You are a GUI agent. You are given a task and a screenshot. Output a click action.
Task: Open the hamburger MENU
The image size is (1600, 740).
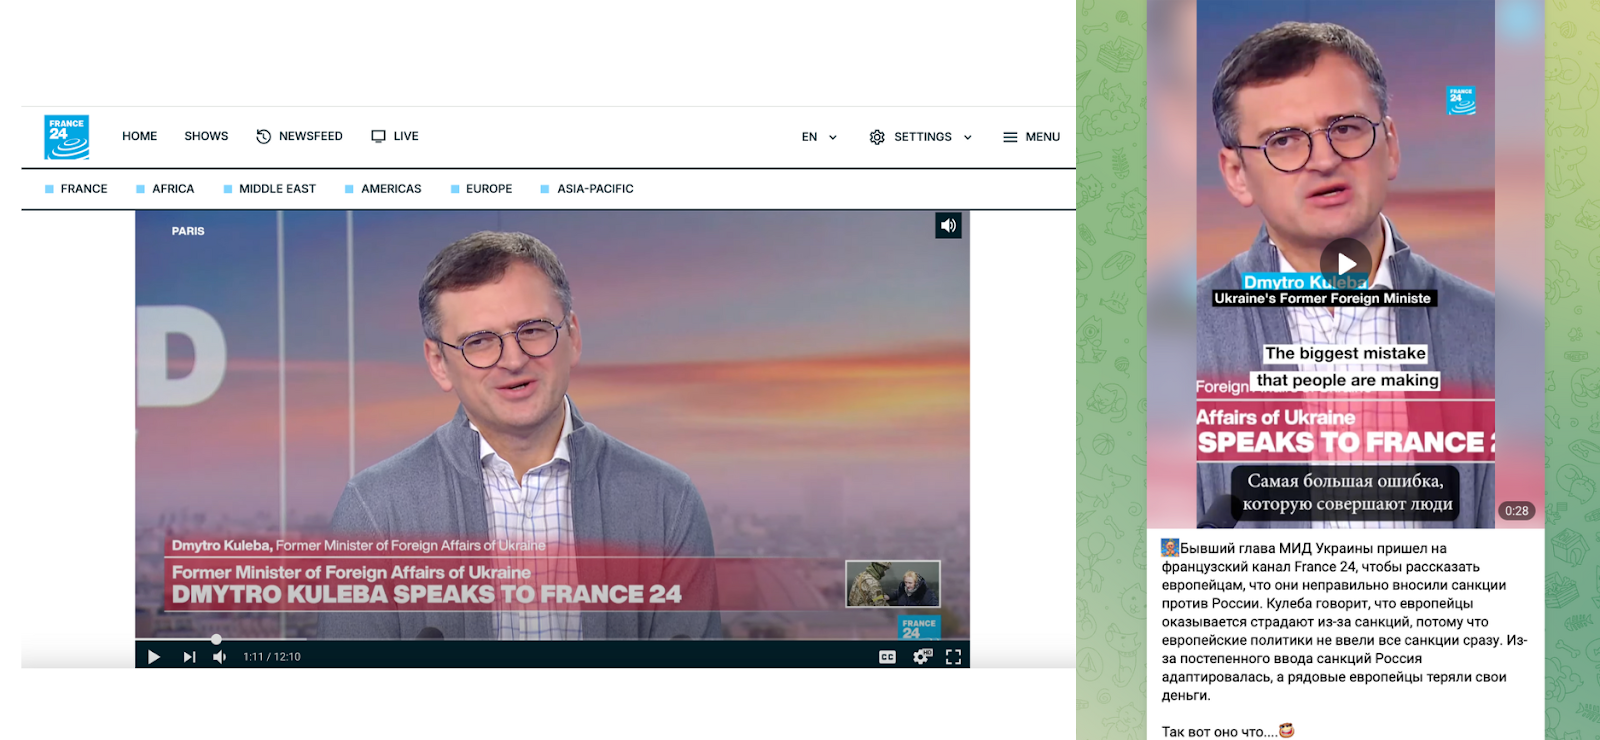click(x=1031, y=137)
